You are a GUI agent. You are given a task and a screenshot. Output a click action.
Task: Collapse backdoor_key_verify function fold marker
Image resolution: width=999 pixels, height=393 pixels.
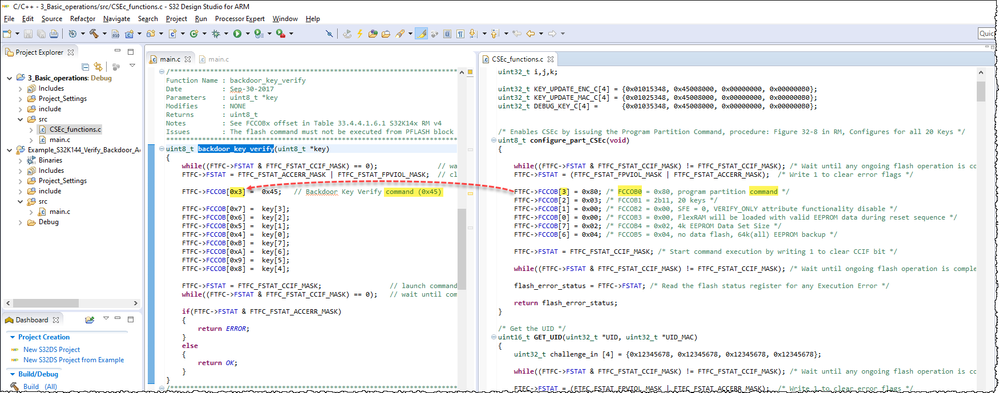coord(161,148)
